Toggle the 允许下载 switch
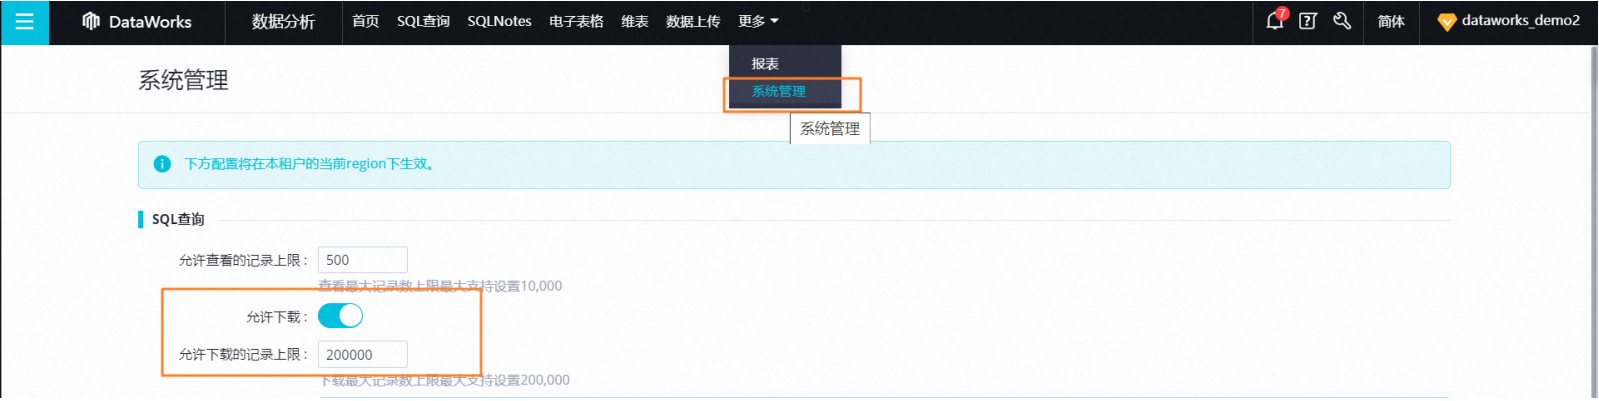 tap(340, 316)
